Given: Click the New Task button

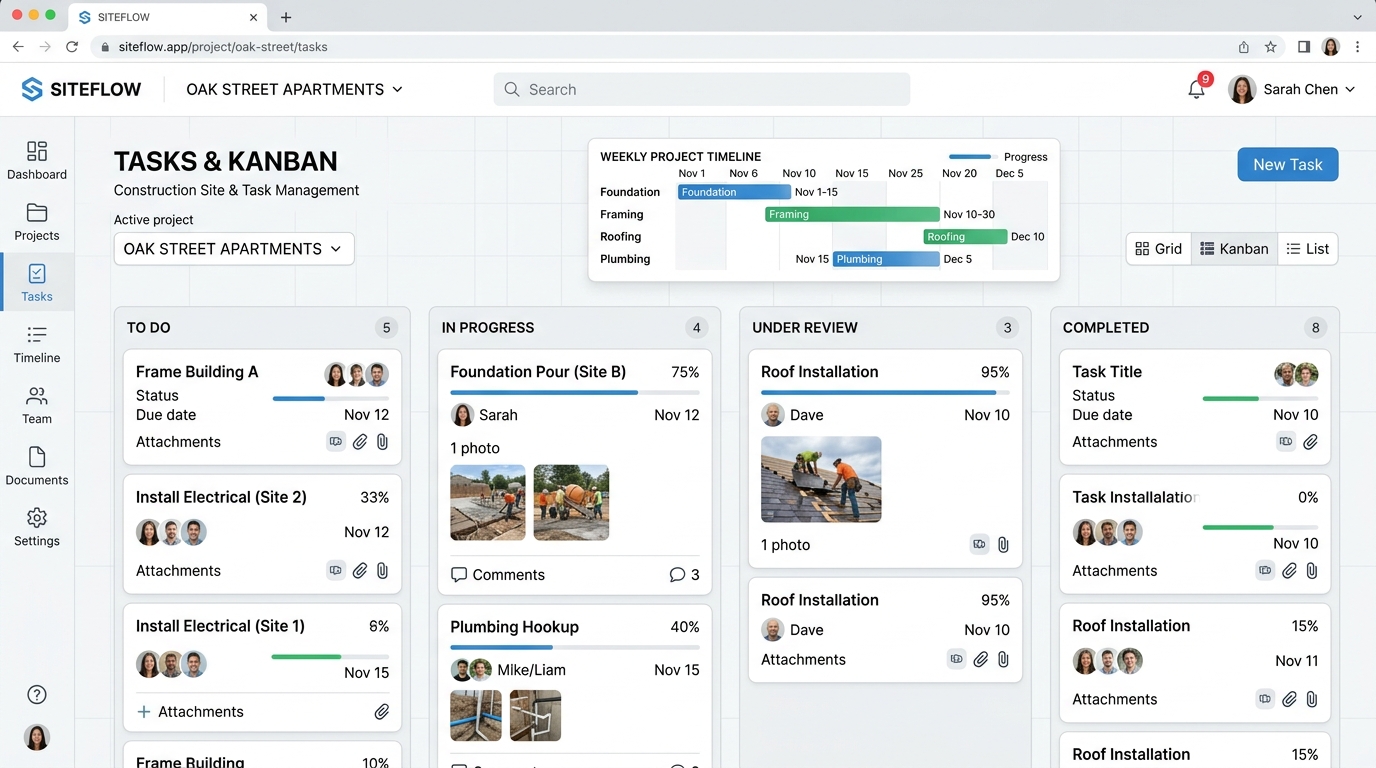Looking at the screenshot, I should tap(1288, 165).
